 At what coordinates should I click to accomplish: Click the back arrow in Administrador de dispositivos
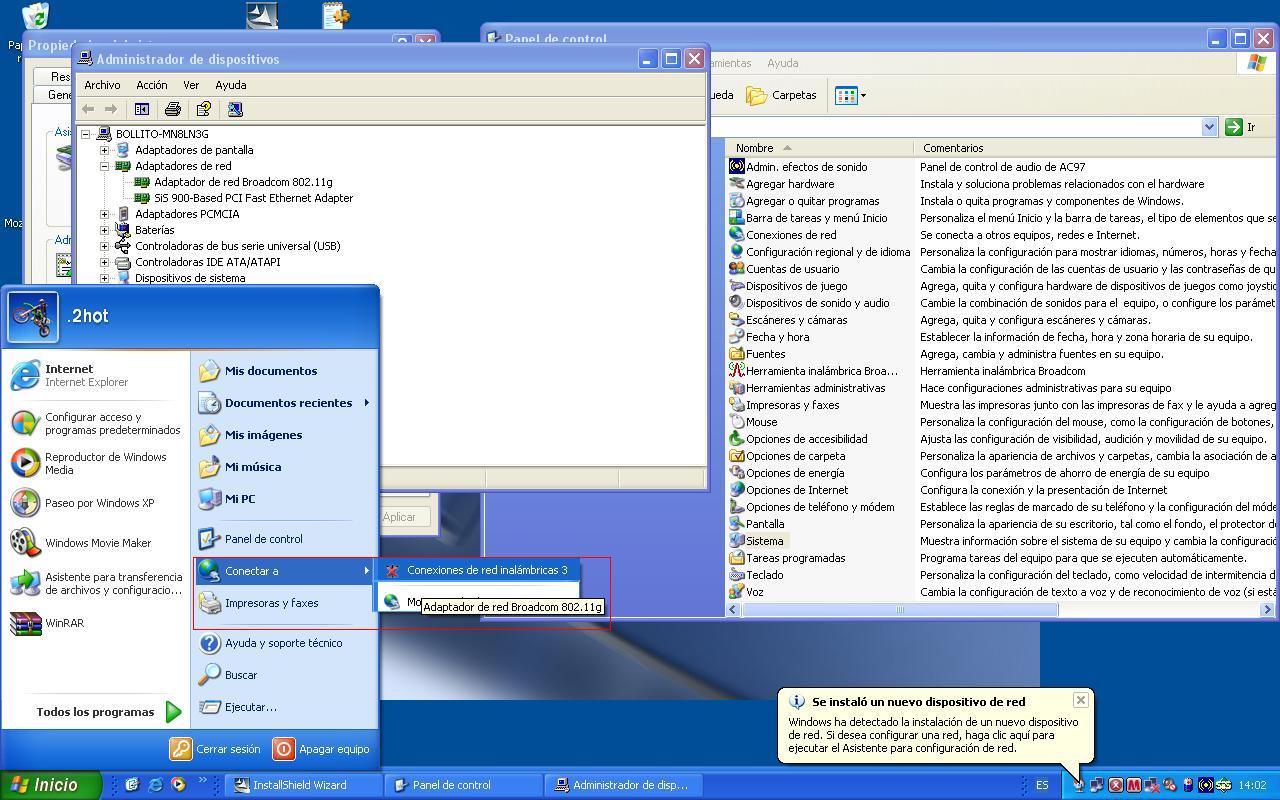click(88, 109)
